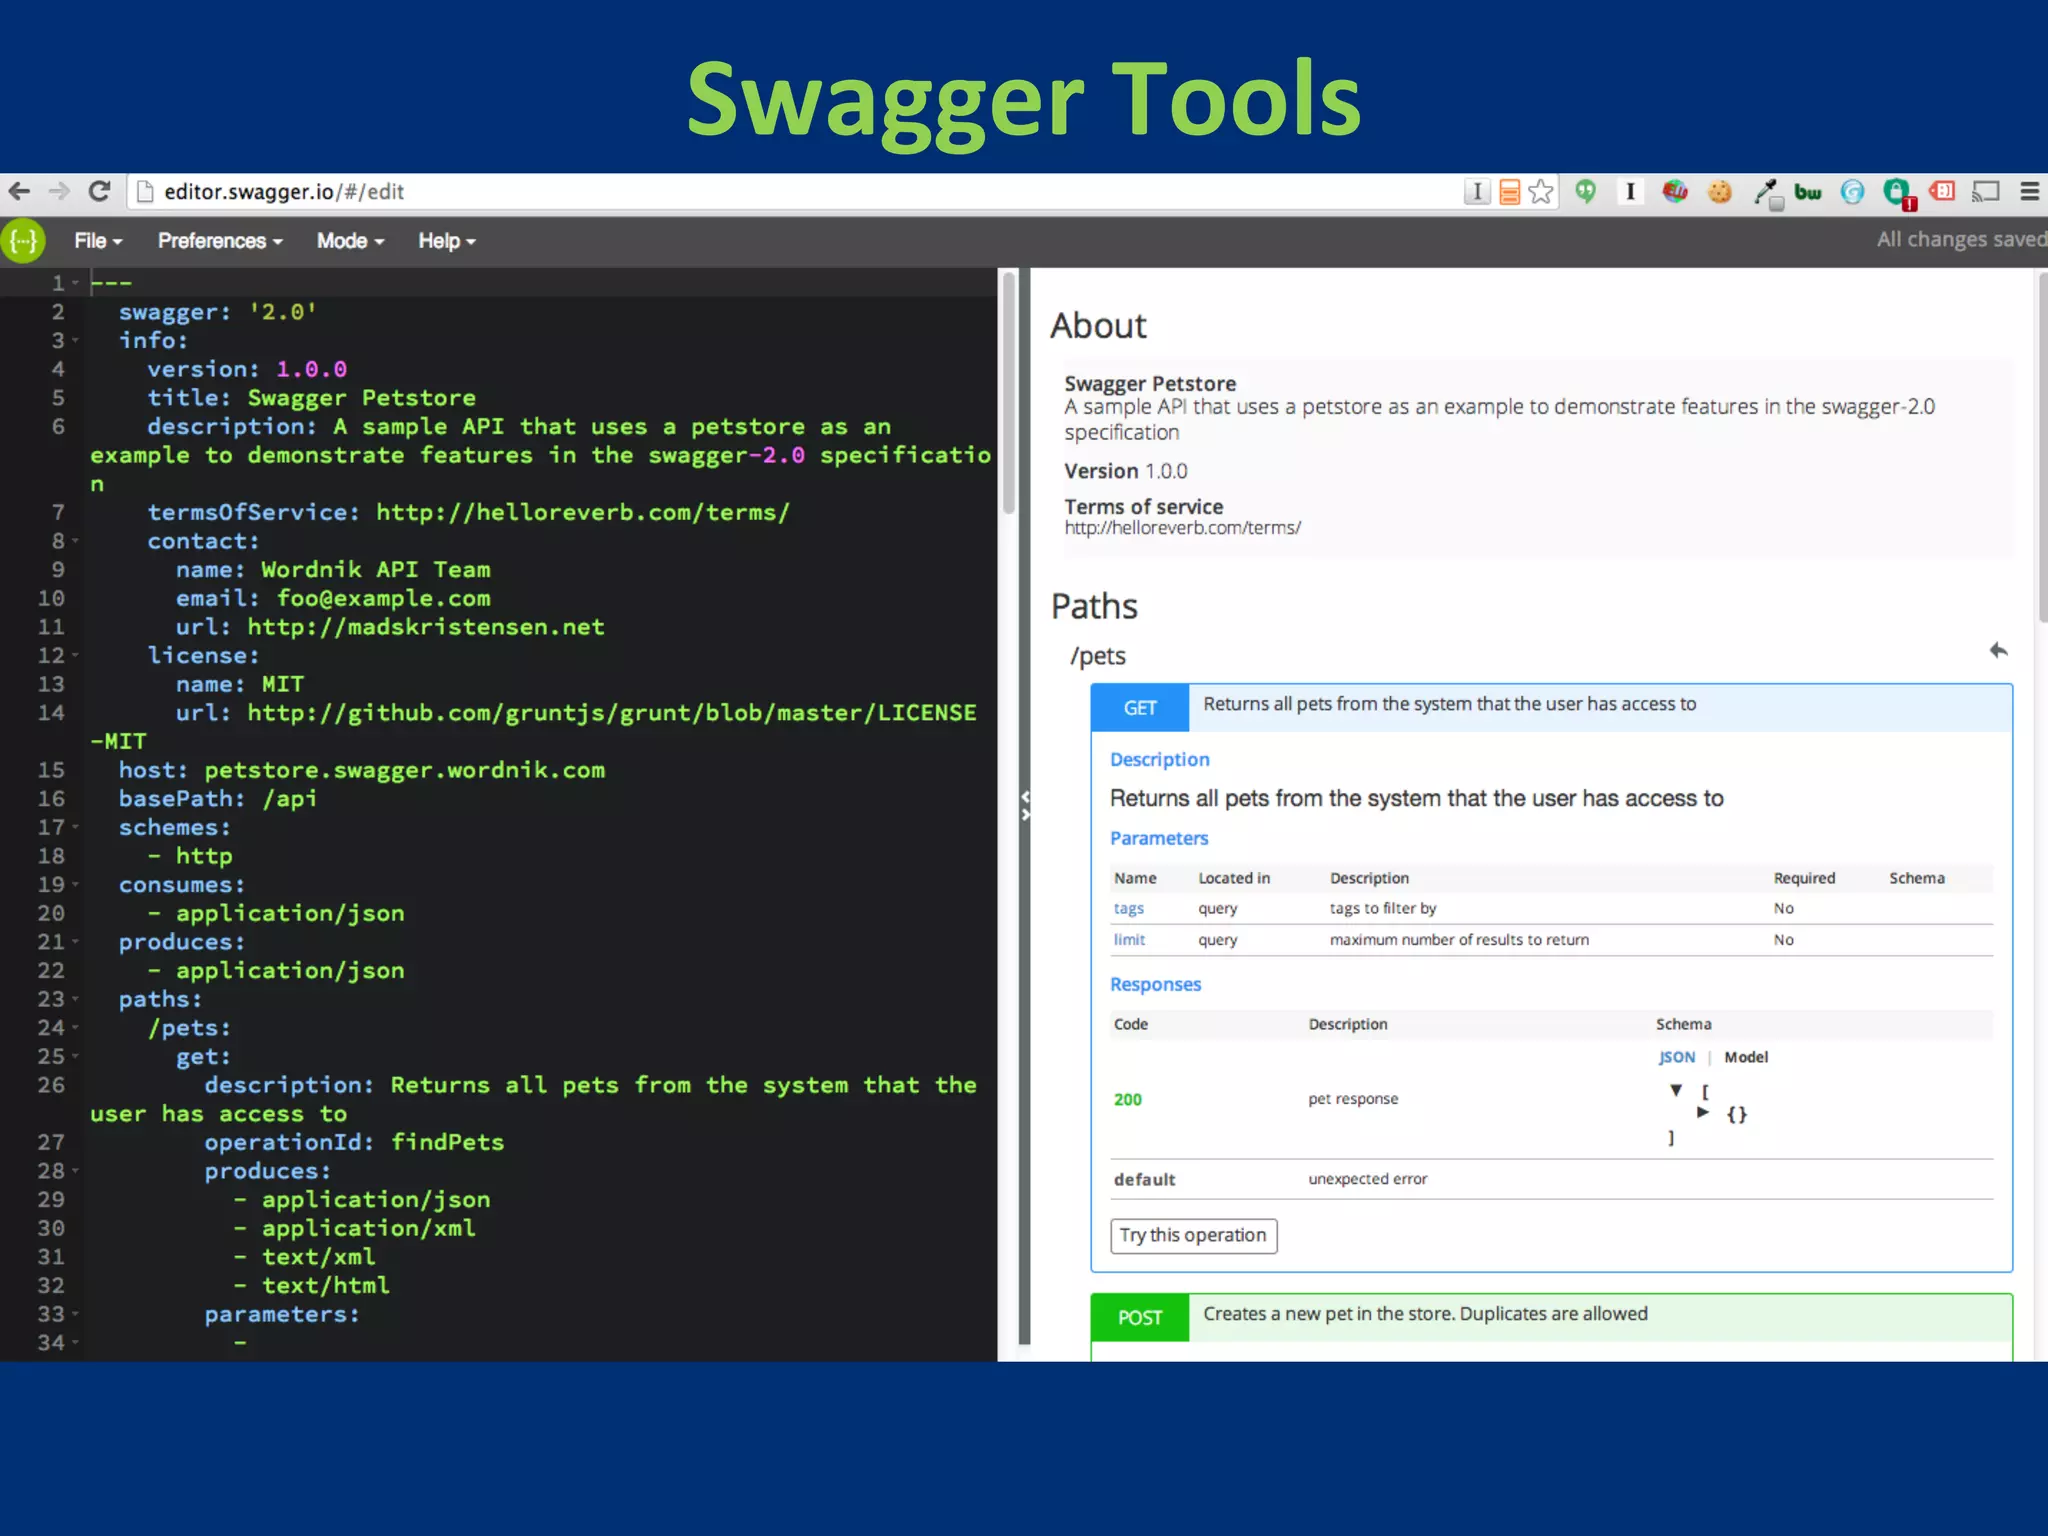Click 'host: petstore.swagger.wordnik.com' line
This screenshot has width=2048, height=1536.
362,771
